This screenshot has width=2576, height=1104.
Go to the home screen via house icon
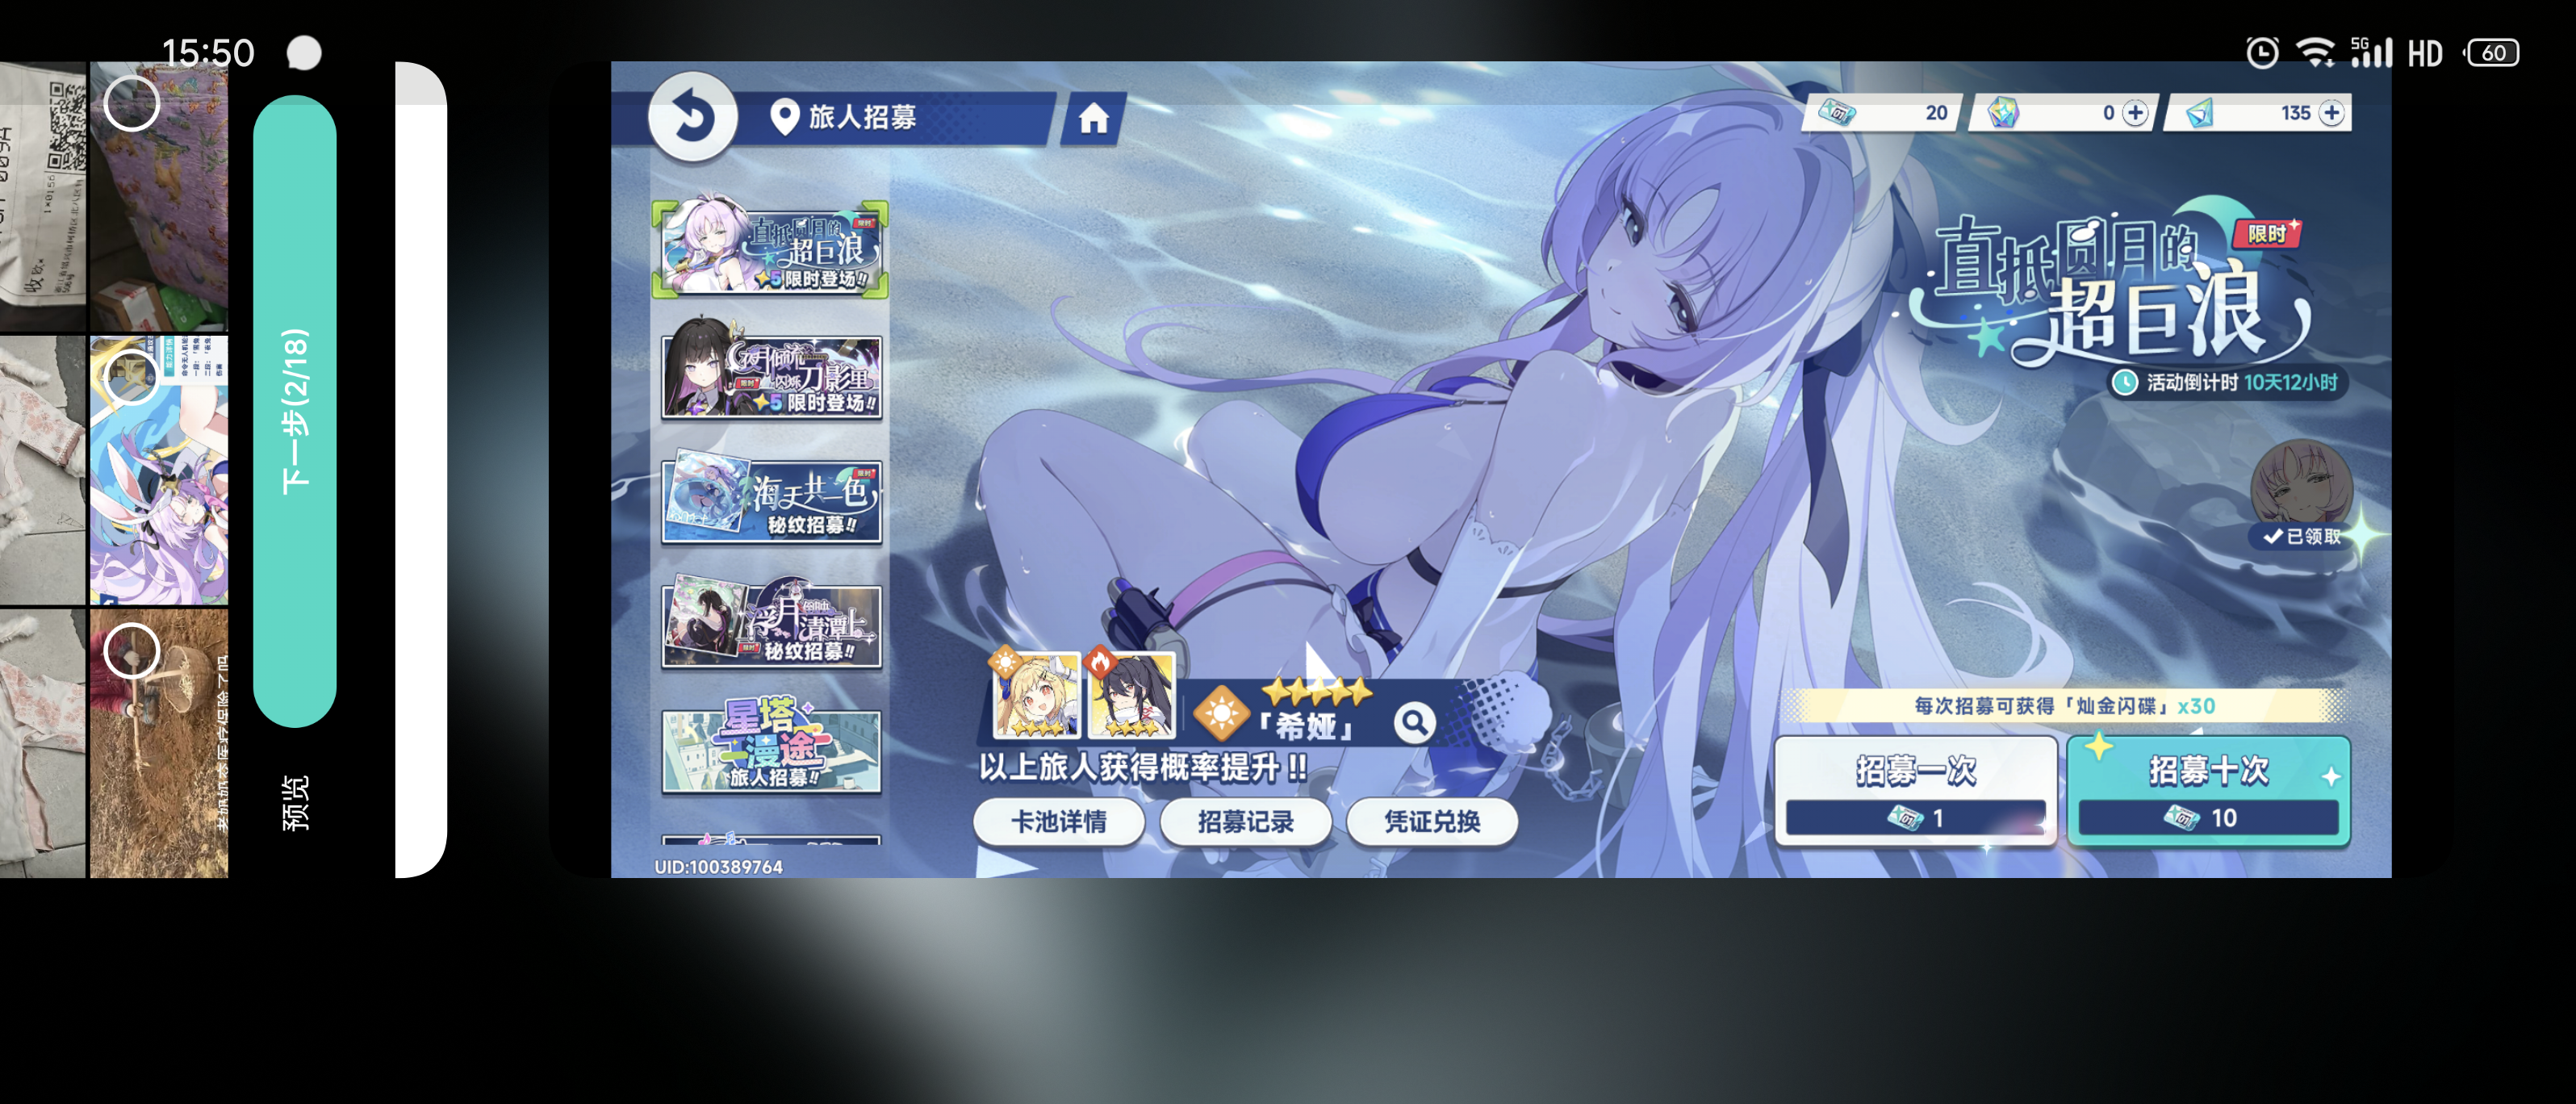tap(1093, 119)
